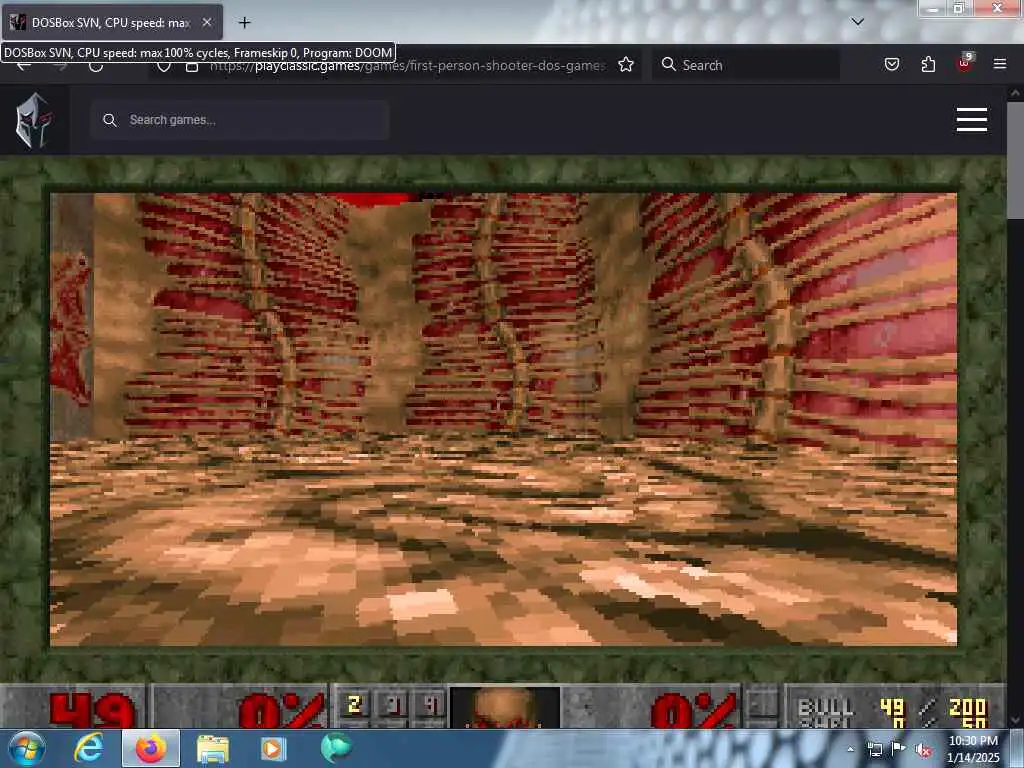Open Windows Explorer folder from taskbar
1024x768 pixels.
(213, 749)
